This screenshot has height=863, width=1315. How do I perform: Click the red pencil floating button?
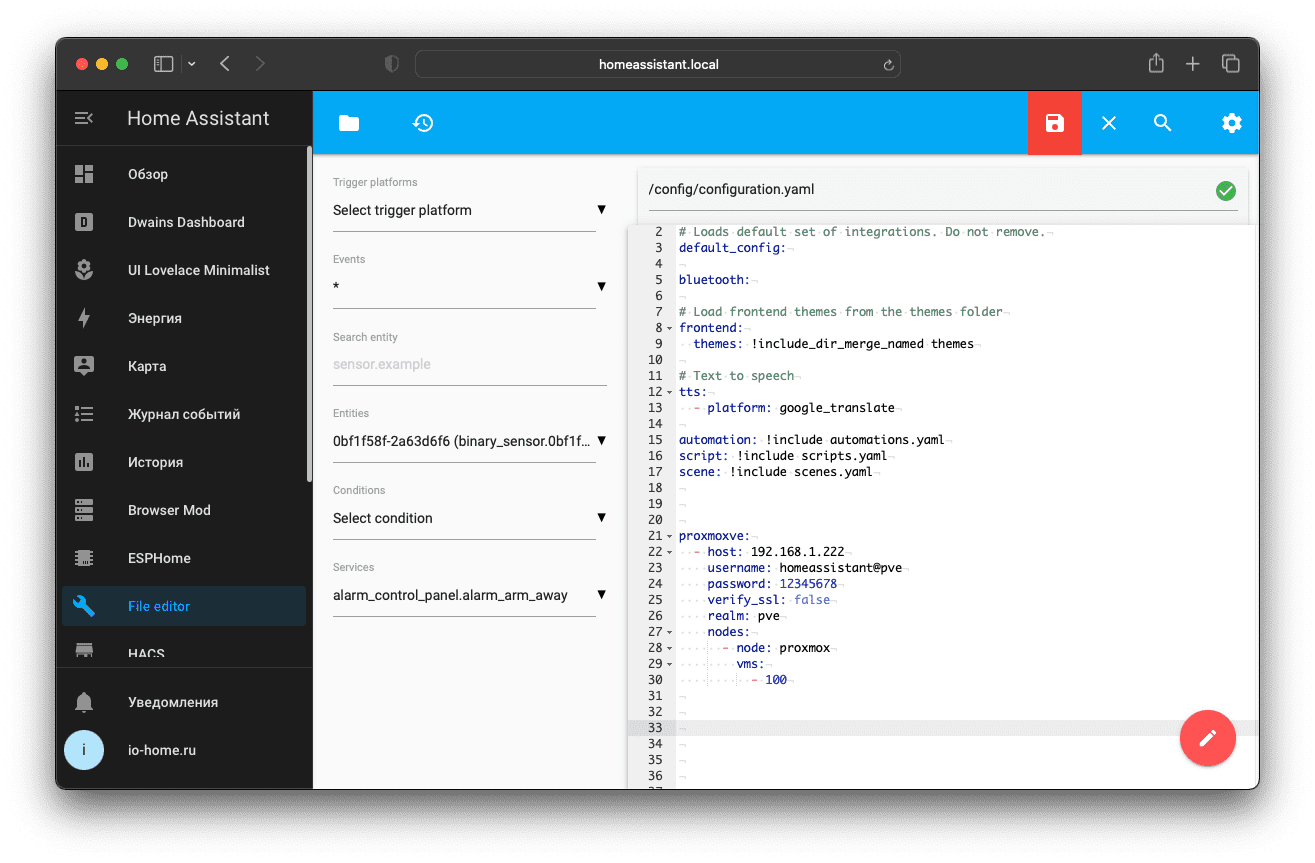click(x=1207, y=738)
